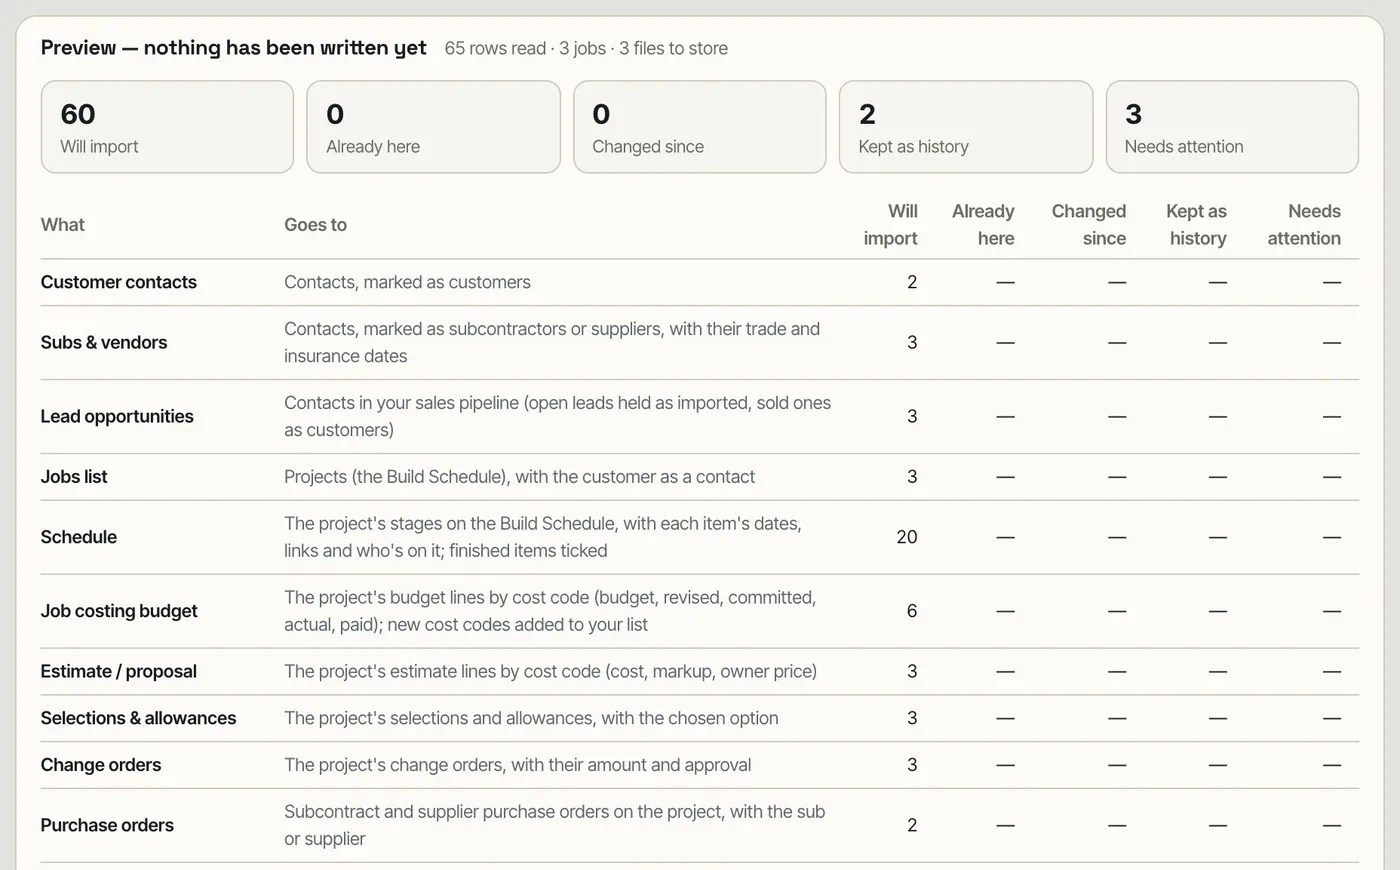
Task: Select the "Contacts in your sales pipeline" description
Action: coord(557,416)
